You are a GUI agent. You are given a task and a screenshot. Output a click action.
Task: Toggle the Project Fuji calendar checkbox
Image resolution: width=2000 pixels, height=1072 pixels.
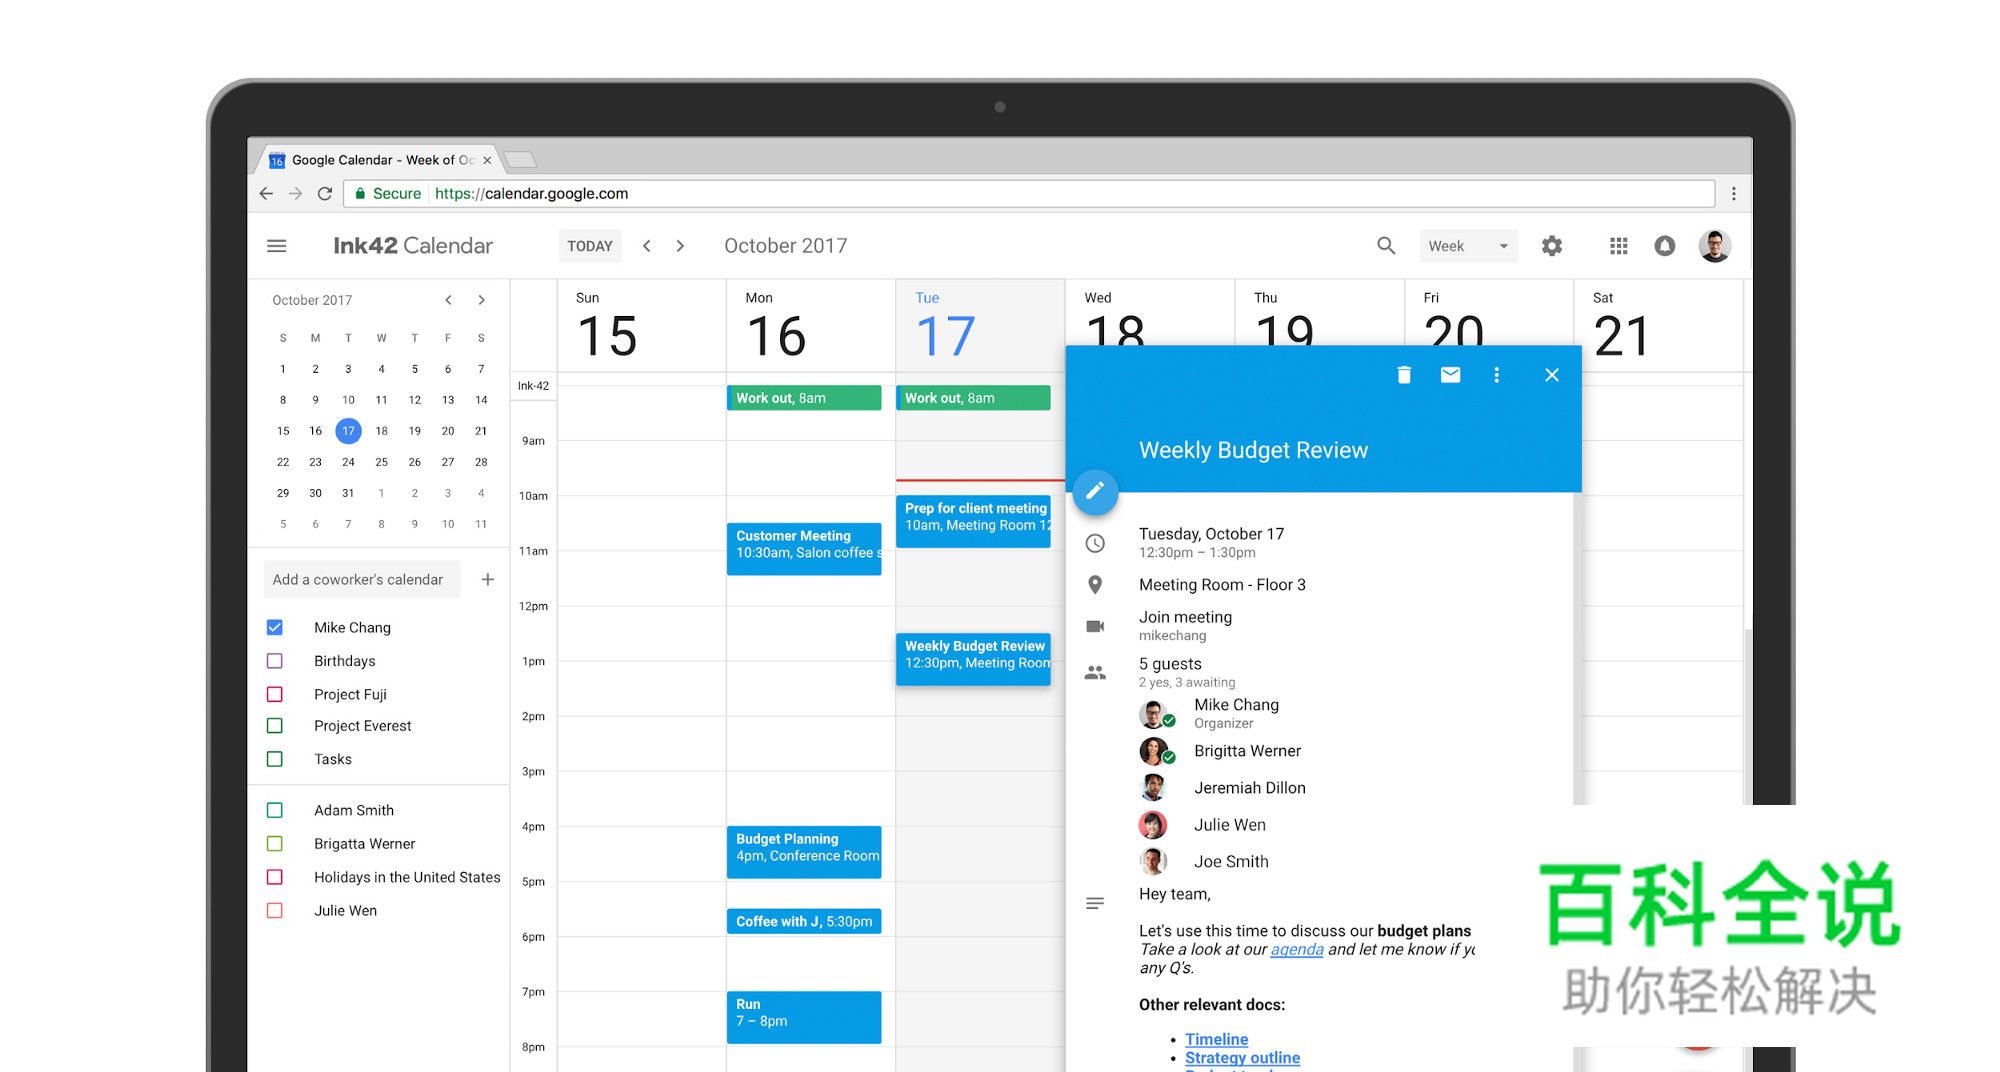pos(275,694)
